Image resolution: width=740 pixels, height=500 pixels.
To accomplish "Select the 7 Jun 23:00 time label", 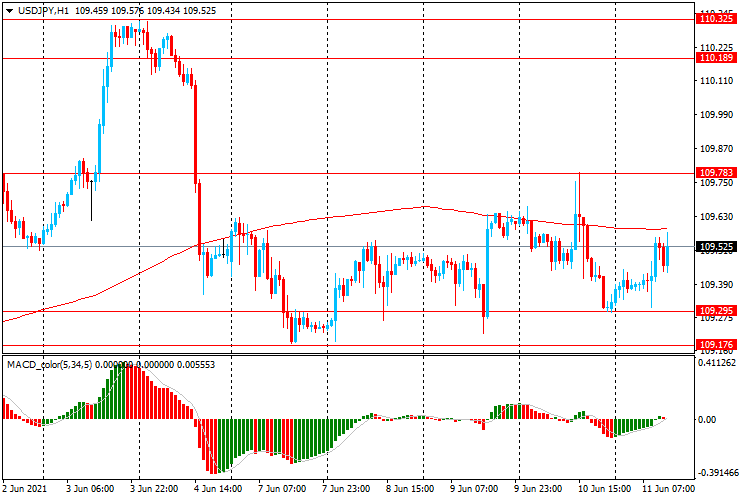I will (346, 488).
